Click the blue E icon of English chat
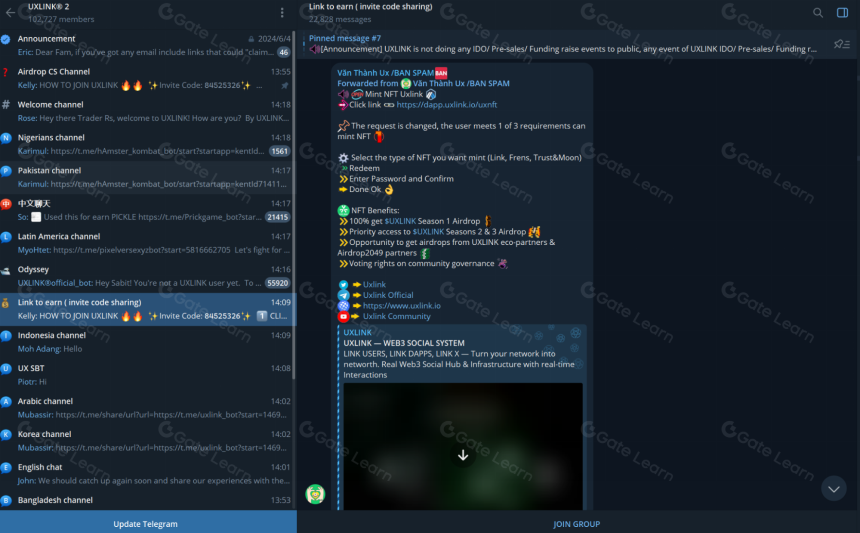 [6, 467]
